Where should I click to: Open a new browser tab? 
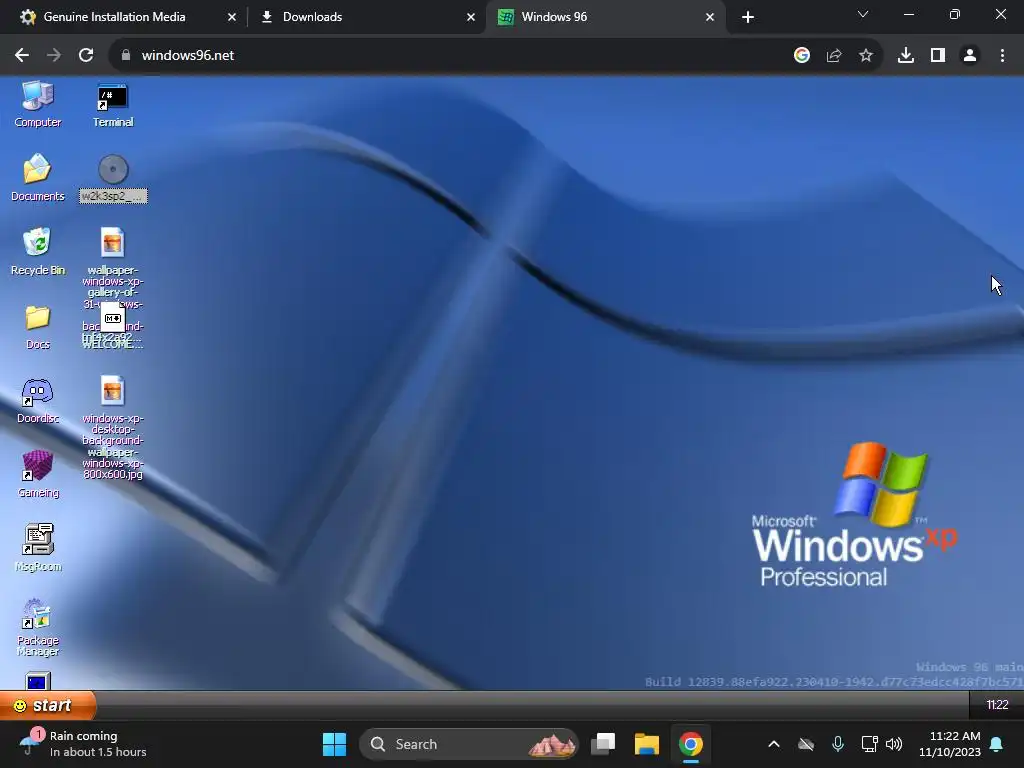pyautogui.click(x=748, y=17)
